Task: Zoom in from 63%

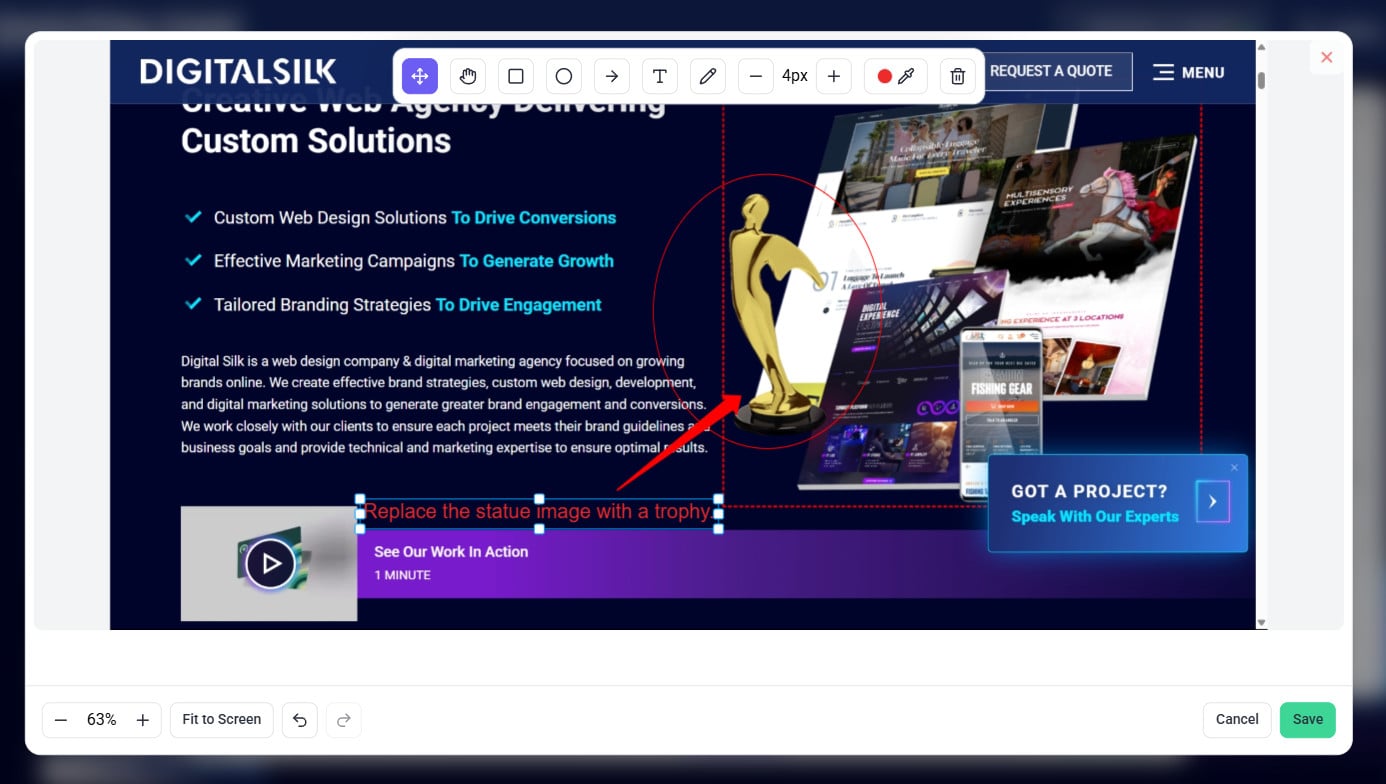Action: (x=143, y=720)
